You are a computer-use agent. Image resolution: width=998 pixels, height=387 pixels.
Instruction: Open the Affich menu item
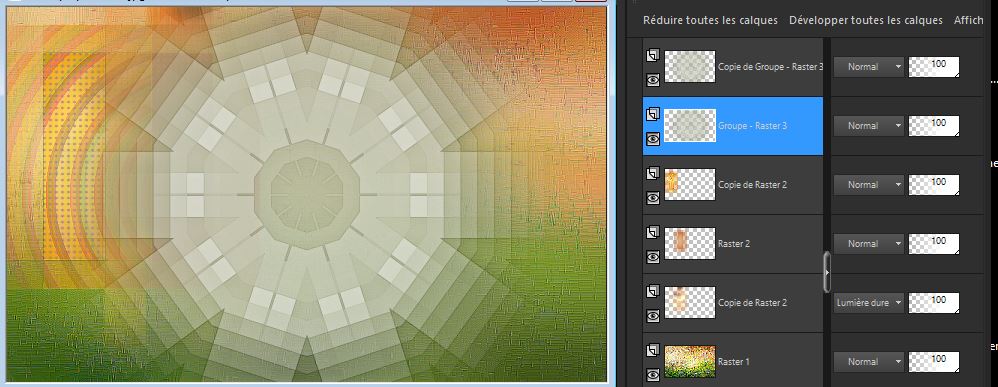pos(968,20)
